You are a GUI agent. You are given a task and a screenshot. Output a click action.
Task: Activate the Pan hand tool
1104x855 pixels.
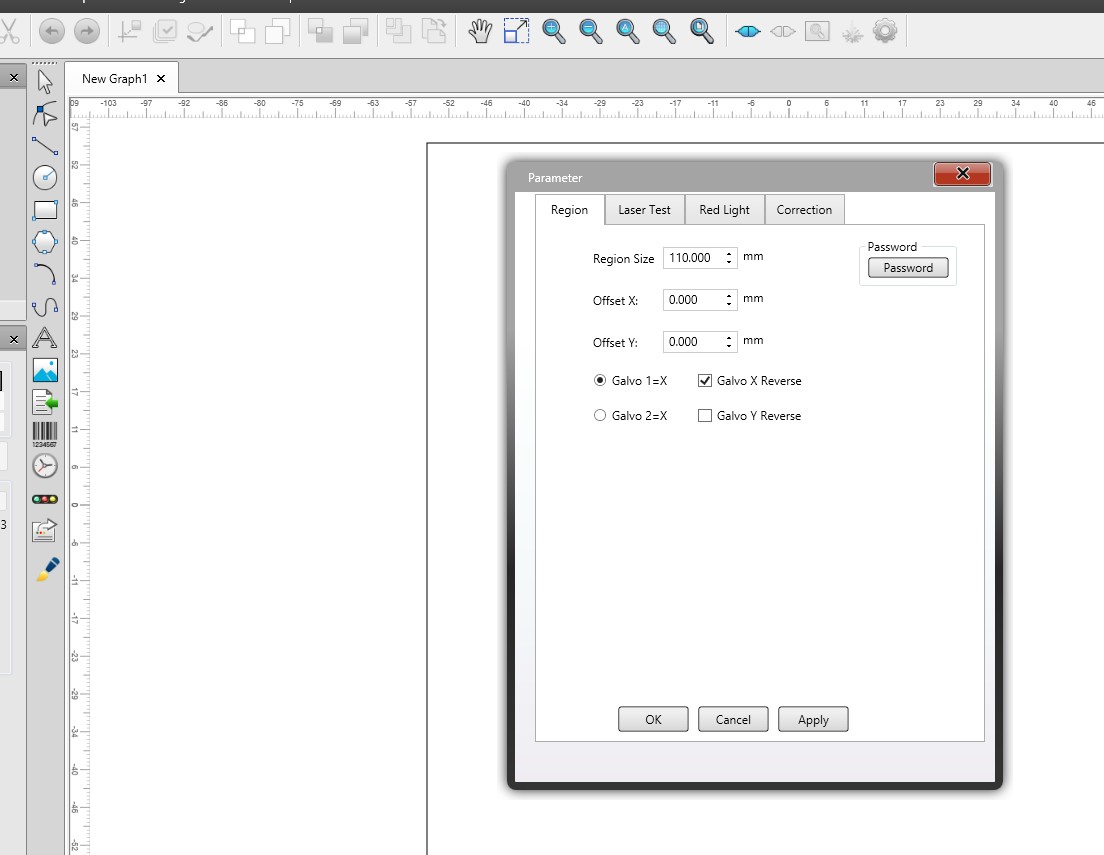(480, 32)
